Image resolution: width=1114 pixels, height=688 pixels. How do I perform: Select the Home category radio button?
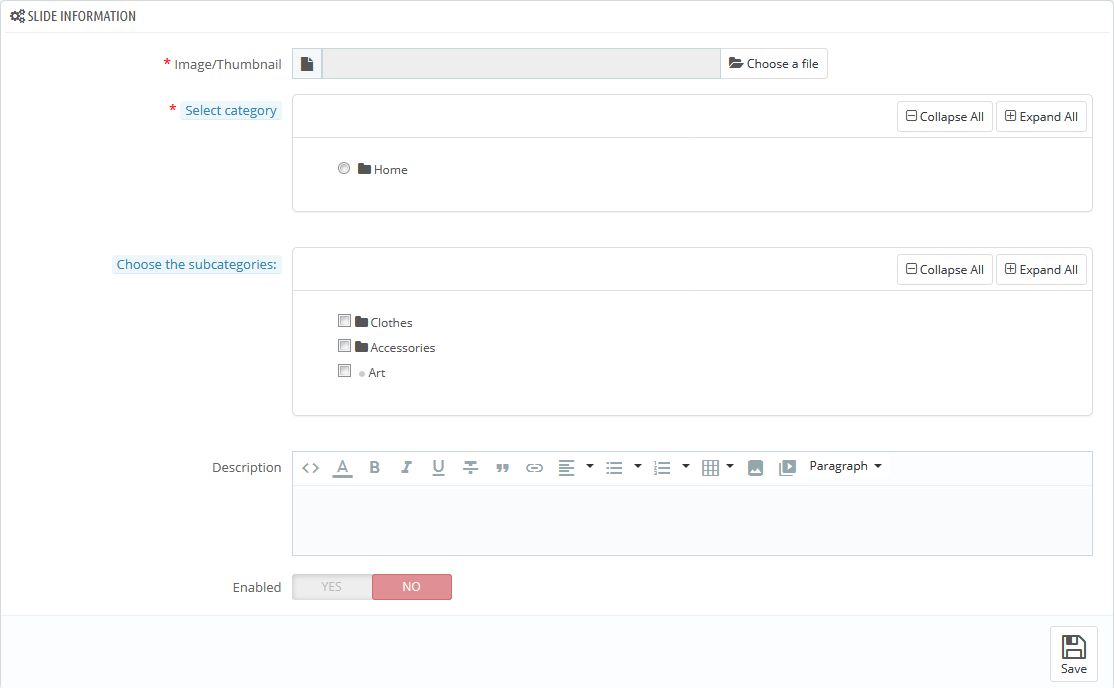(x=344, y=169)
